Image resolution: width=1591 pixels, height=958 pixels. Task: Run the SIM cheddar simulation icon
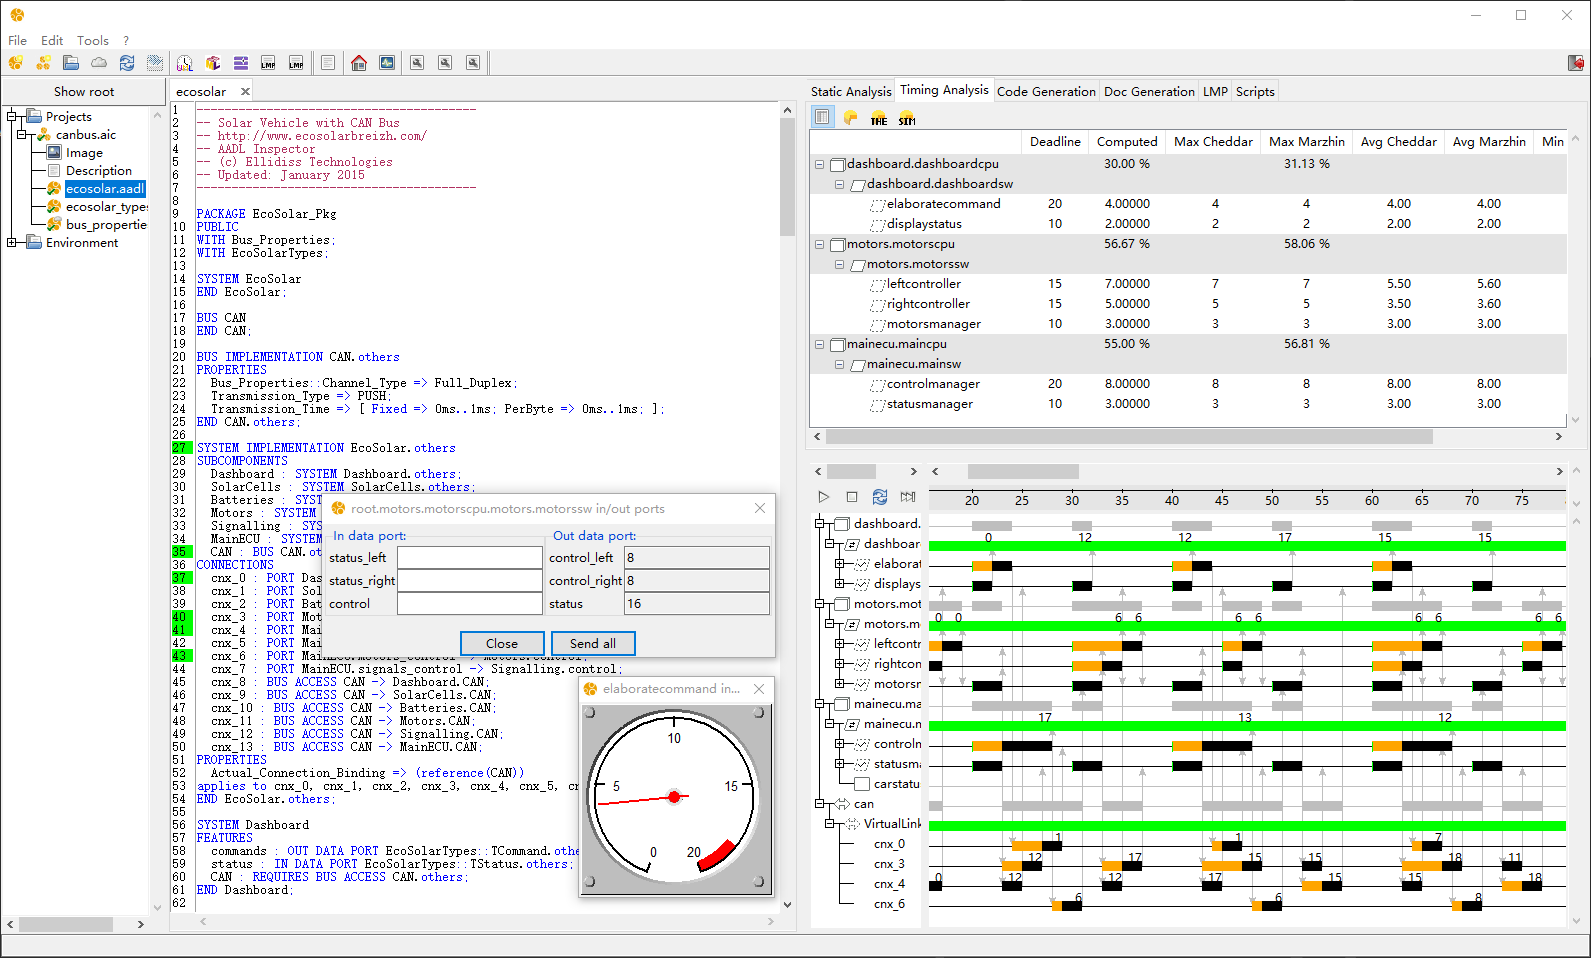(907, 118)
